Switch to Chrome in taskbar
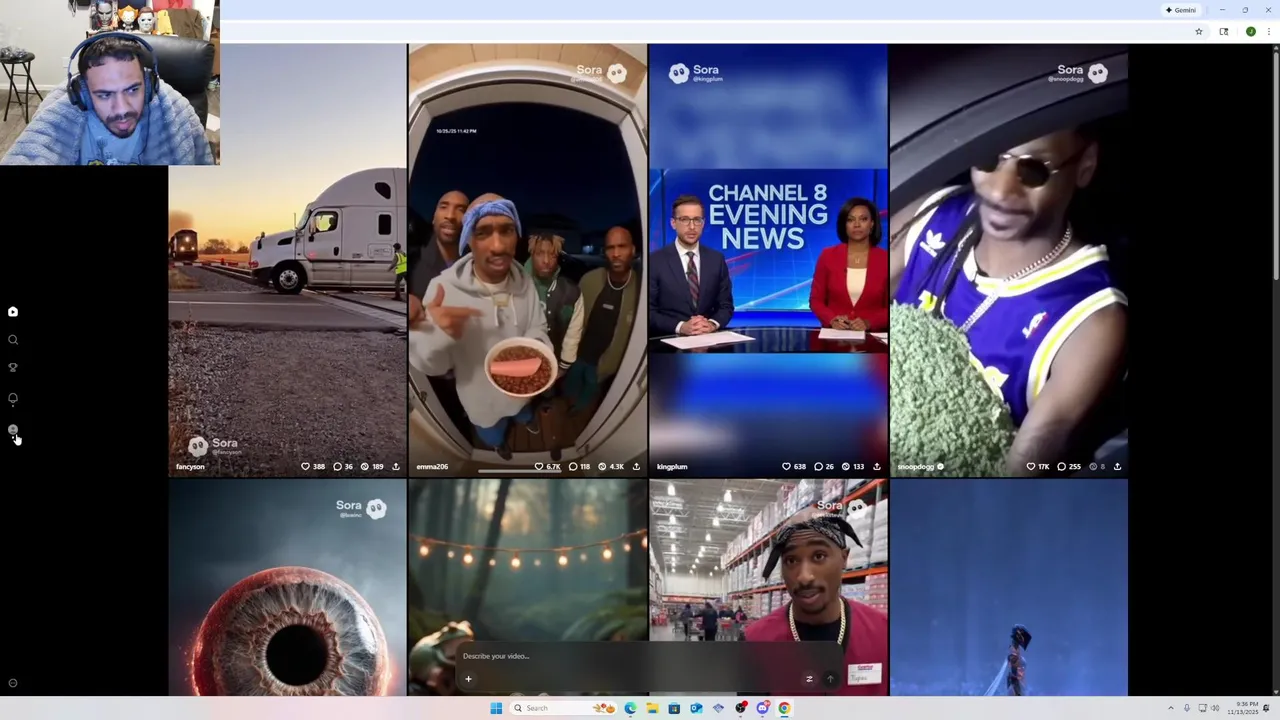Image resolution: width=1280 pixels, height=720 pixels. click(x=784, y=708)
